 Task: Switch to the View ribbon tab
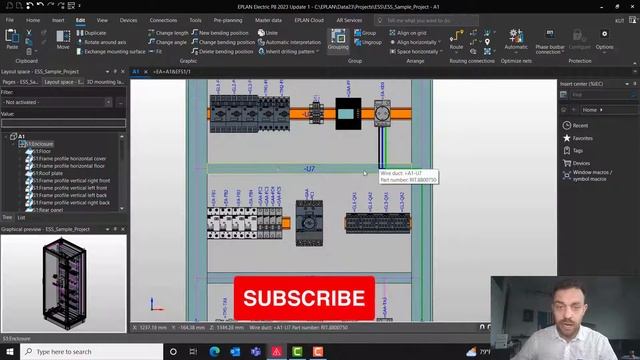[x=102, y=20]
